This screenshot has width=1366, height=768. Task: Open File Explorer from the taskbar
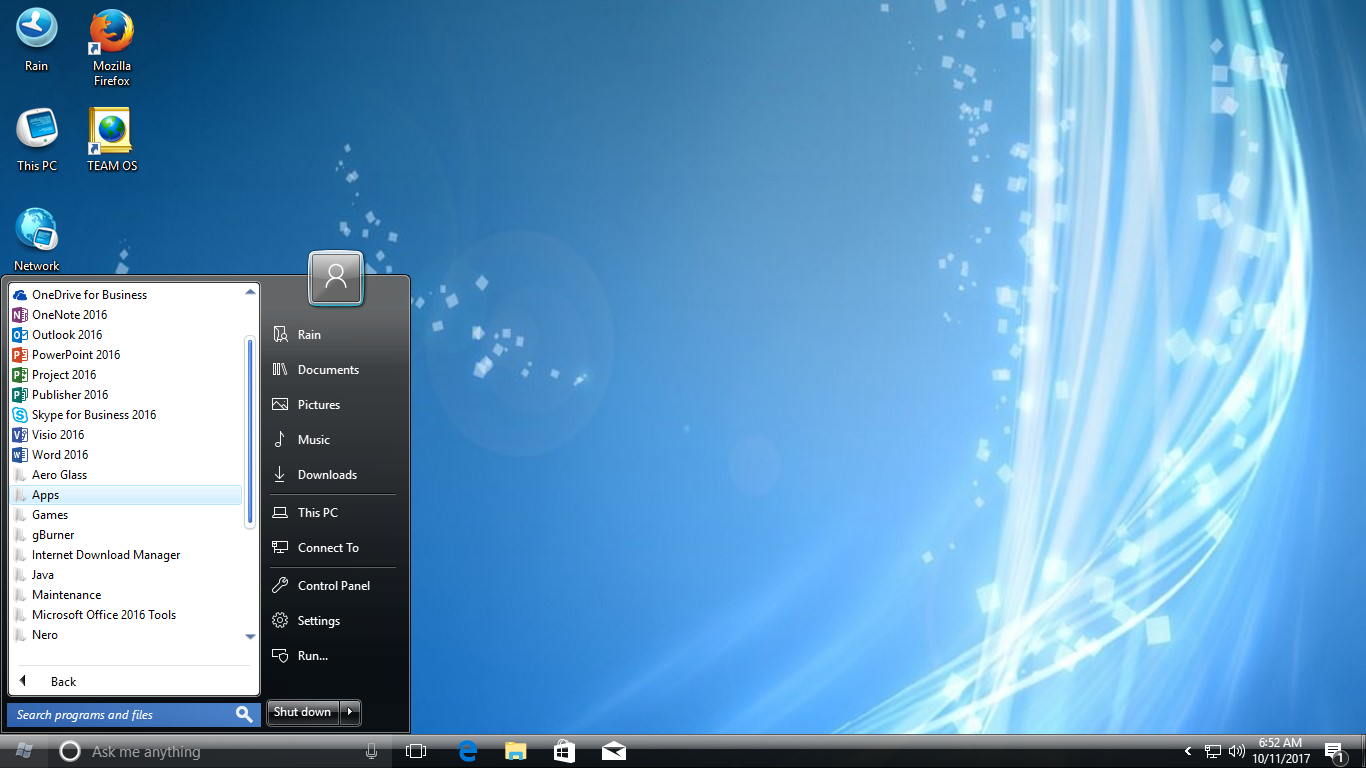pos(516,751)
